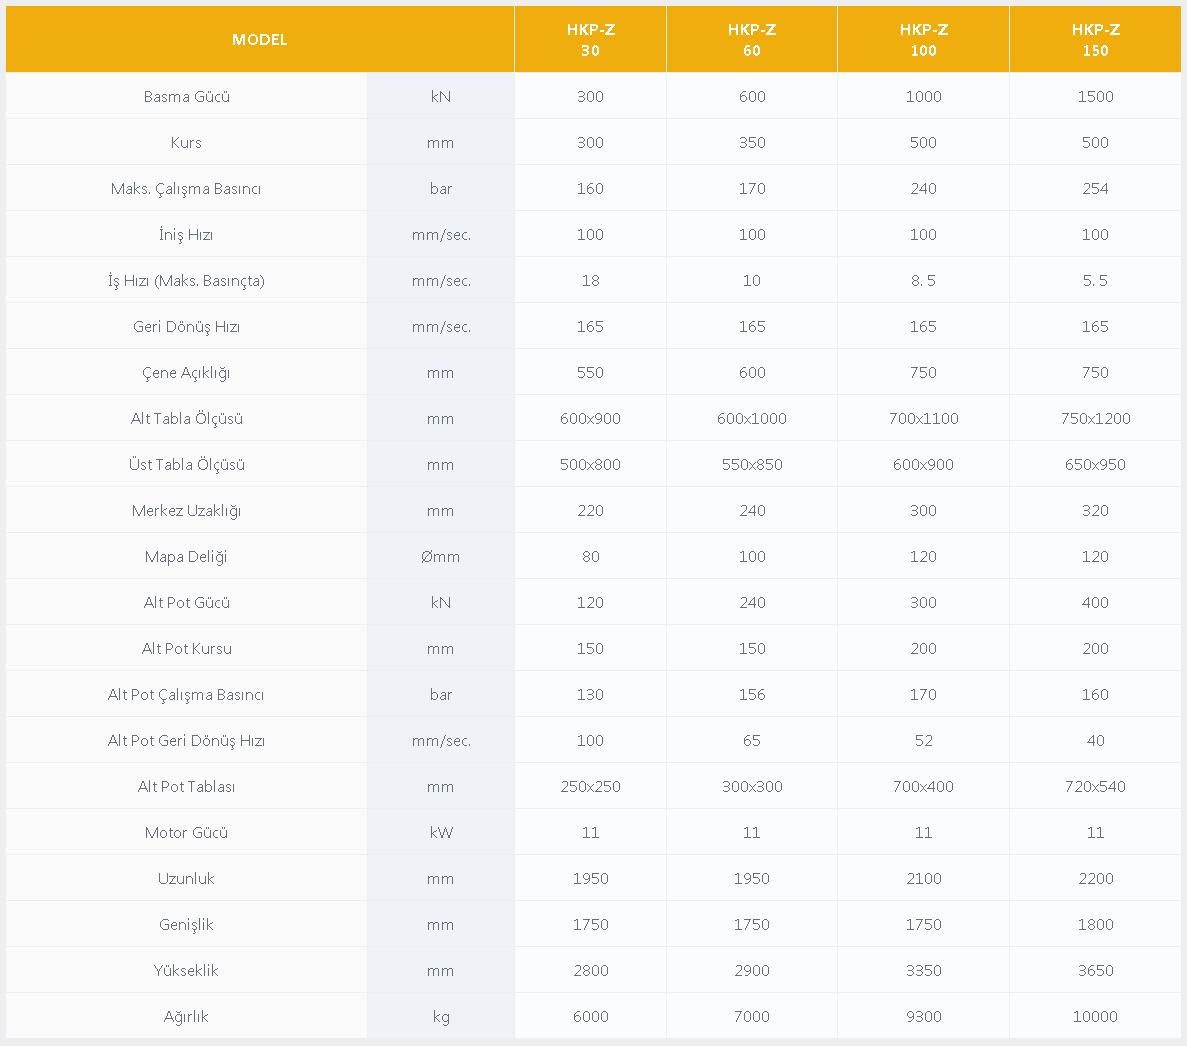The image size is (1187, 1046).
Task: Click the 2100 Uzunluk value
Action: (x=924, y=878)
